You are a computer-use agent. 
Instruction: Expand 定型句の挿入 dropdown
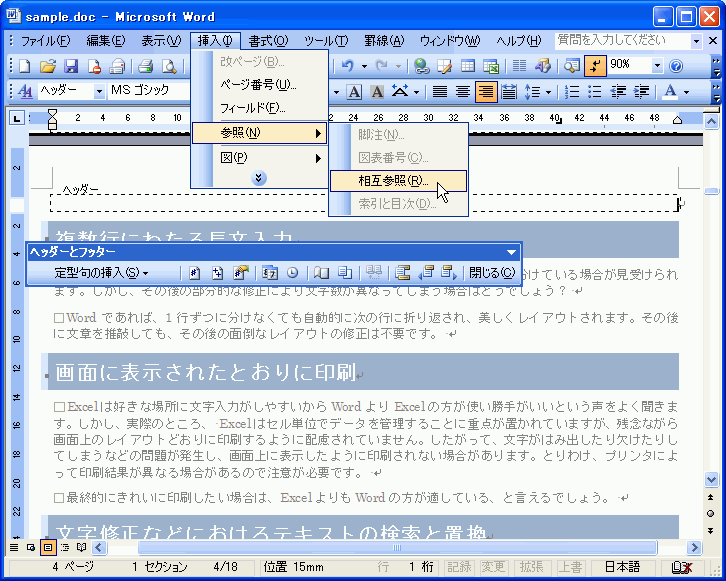click(102, 273)
